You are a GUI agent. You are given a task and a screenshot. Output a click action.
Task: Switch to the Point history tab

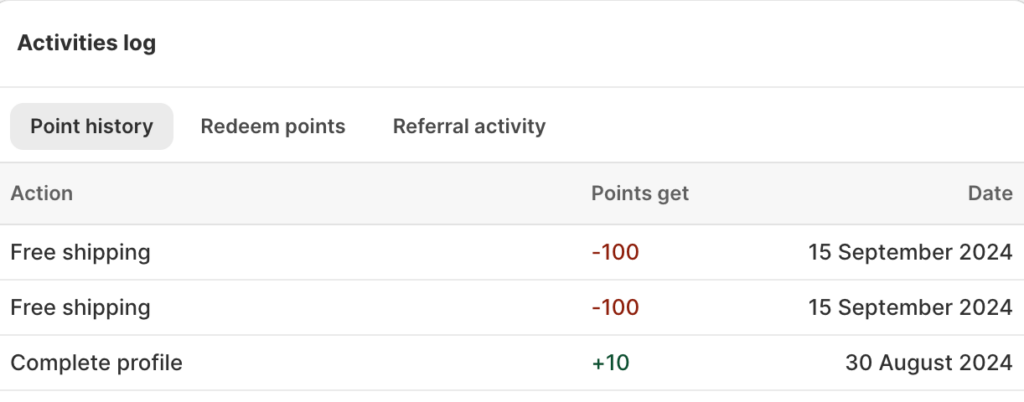click(x=91, y=127)
